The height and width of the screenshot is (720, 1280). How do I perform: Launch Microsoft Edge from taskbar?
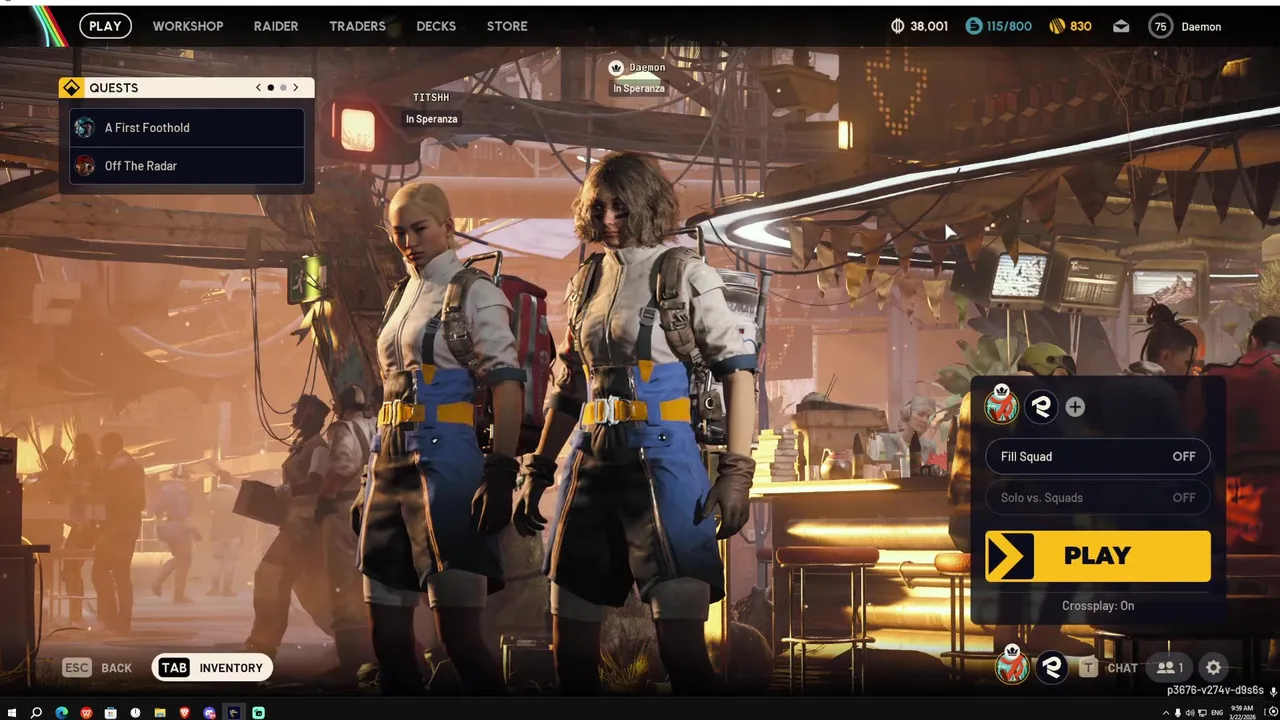pyautogui.click(x=61, y=713)
